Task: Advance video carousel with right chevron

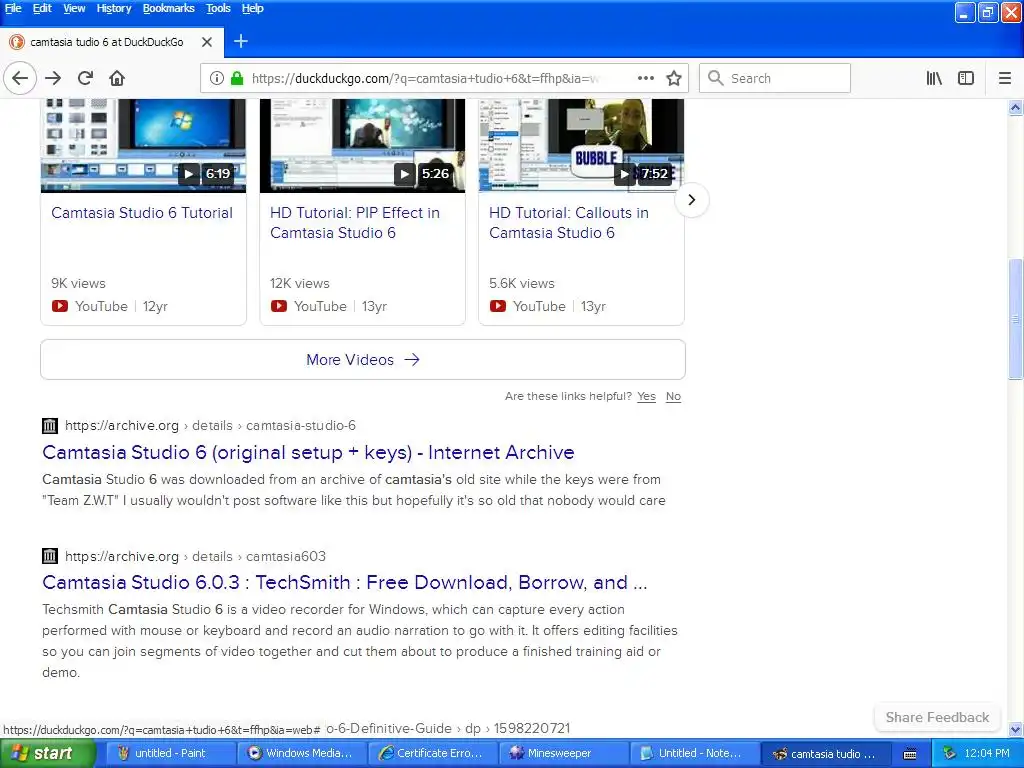Action: pos(692,200)
